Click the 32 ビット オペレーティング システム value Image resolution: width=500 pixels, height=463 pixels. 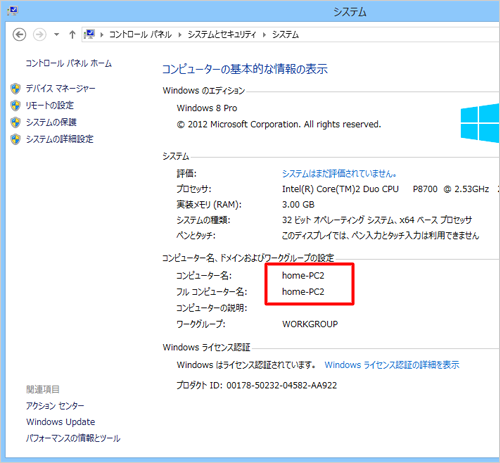tap(377, 220)
